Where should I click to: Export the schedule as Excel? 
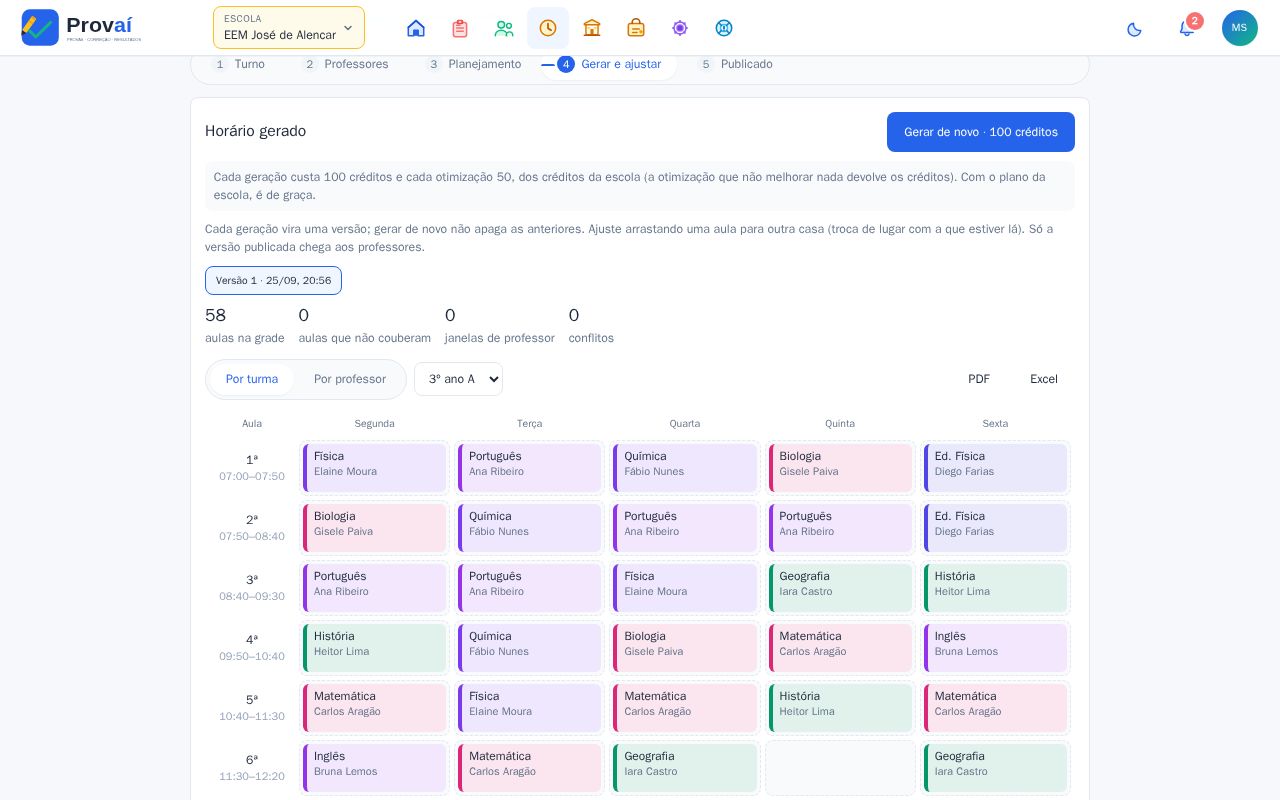pyautogui.click(x=1044, y=379)
